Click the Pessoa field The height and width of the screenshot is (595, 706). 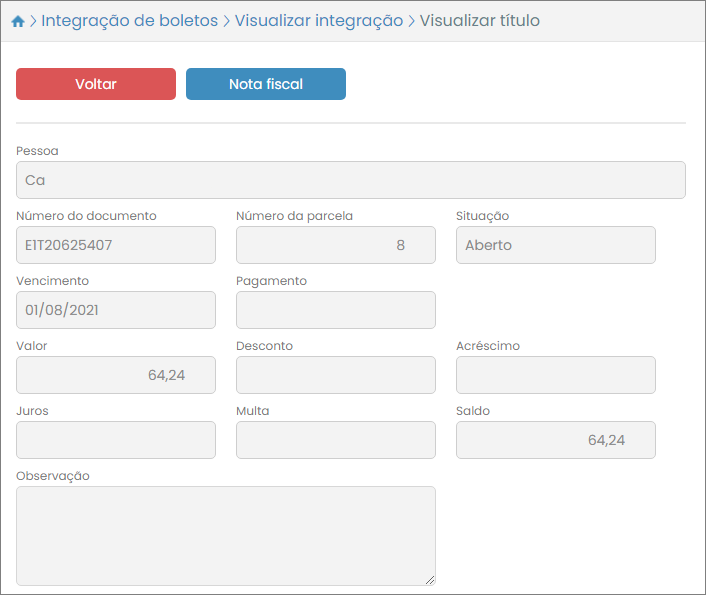[350, 180]
